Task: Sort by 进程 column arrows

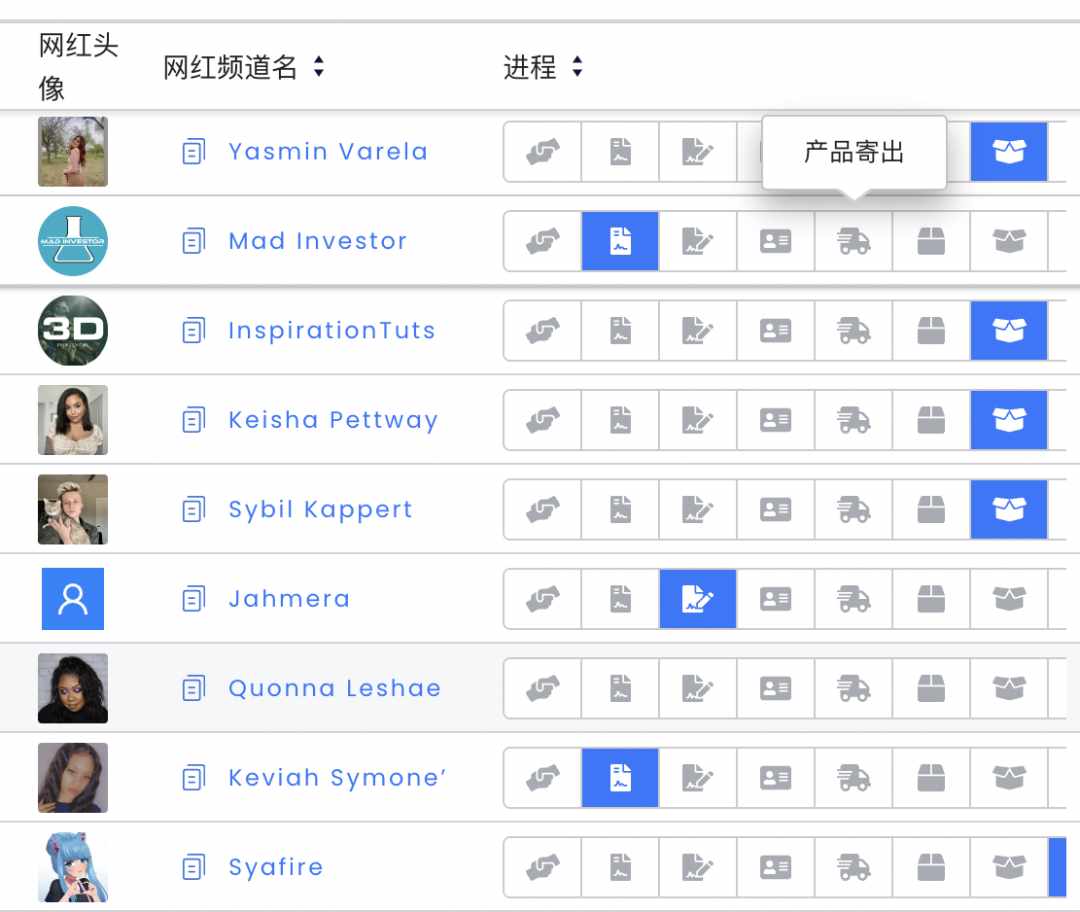Action: coord(577,67)
